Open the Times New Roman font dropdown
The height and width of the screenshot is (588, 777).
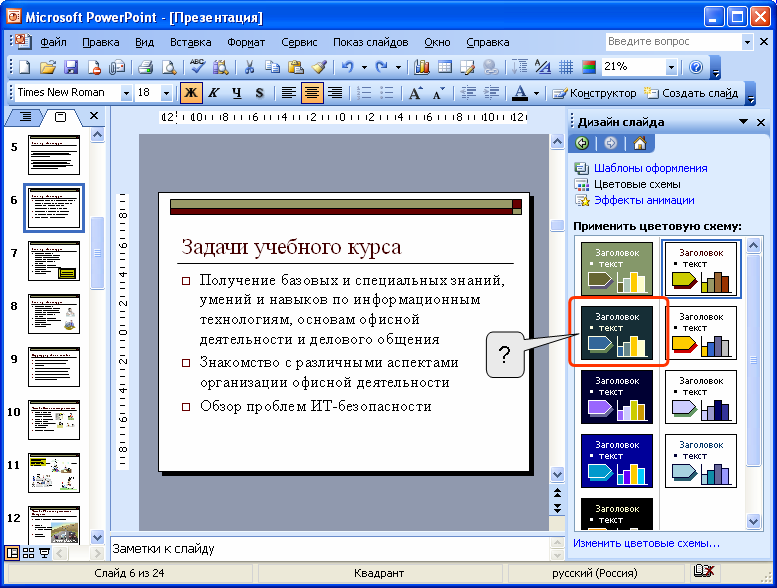tap(126, 93)
